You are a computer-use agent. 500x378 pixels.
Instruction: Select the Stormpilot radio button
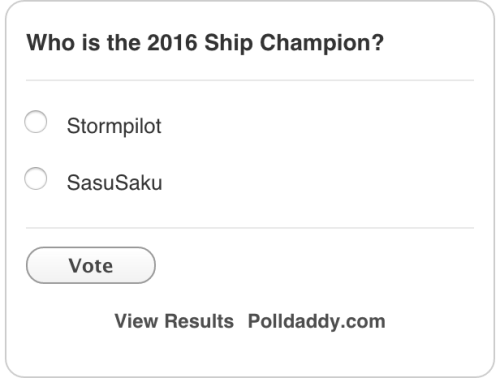click(x=36, y=122)
